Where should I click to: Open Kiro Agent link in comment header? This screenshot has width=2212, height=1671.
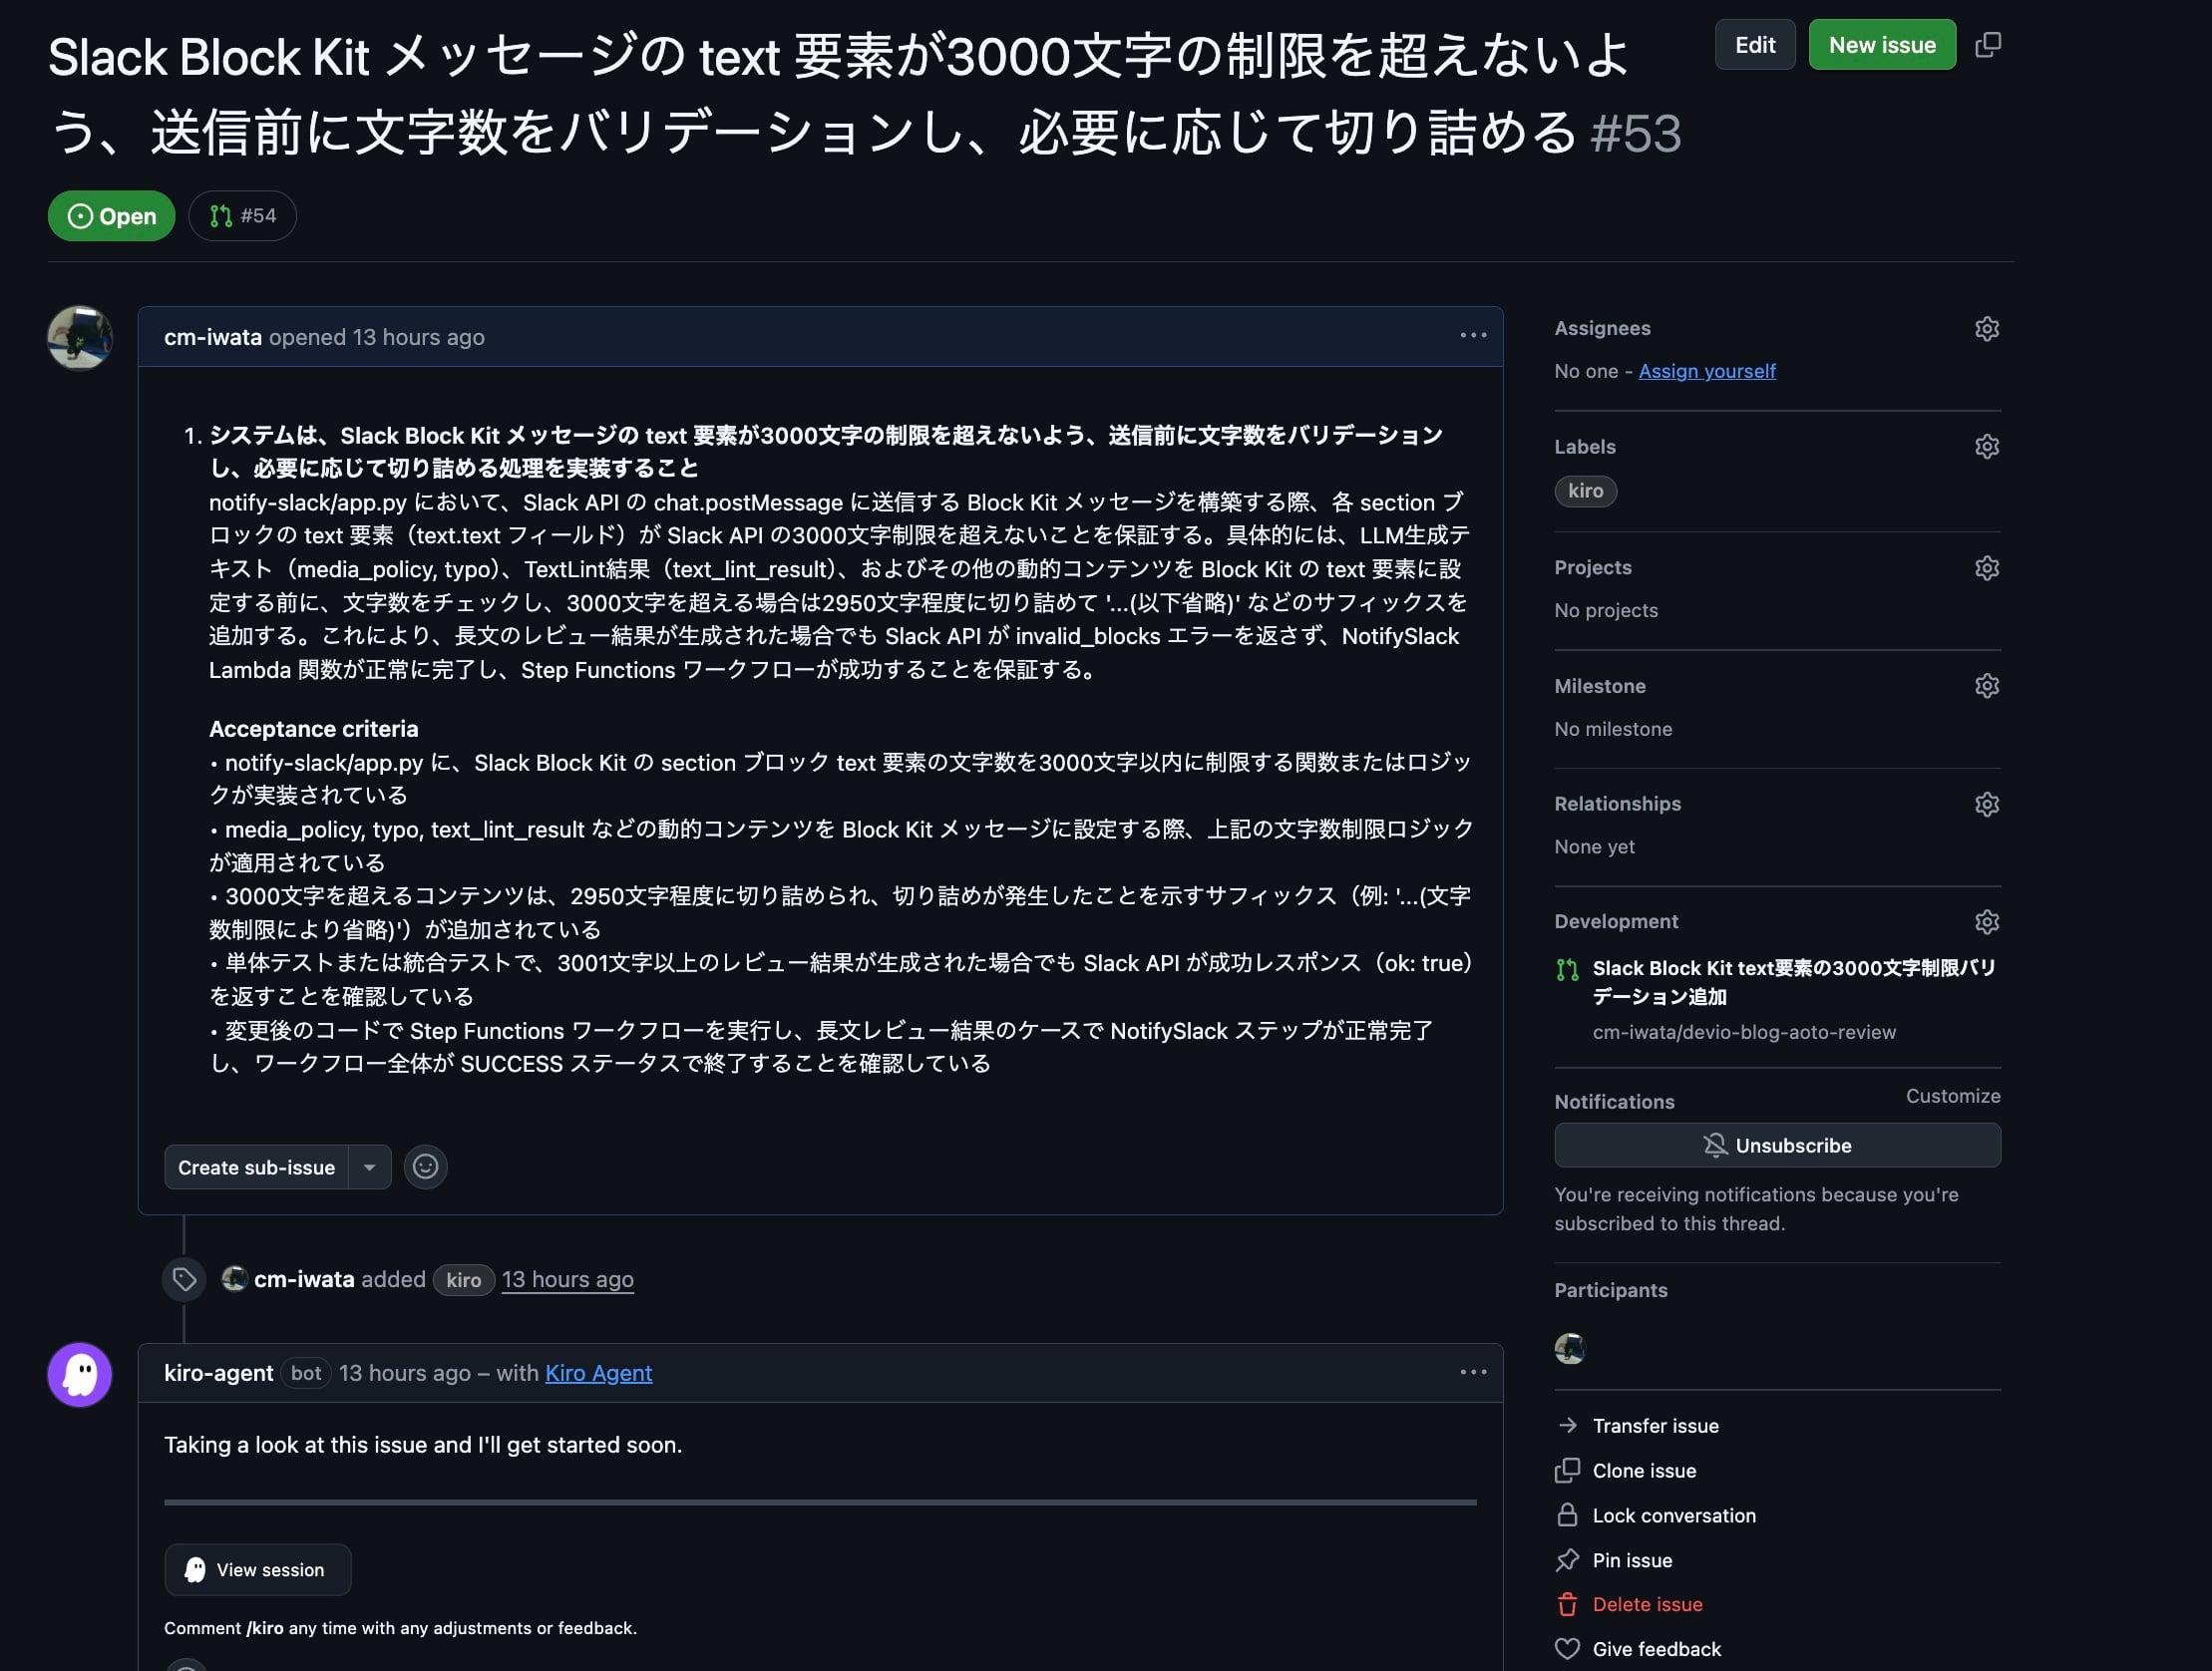(598, 1373)
